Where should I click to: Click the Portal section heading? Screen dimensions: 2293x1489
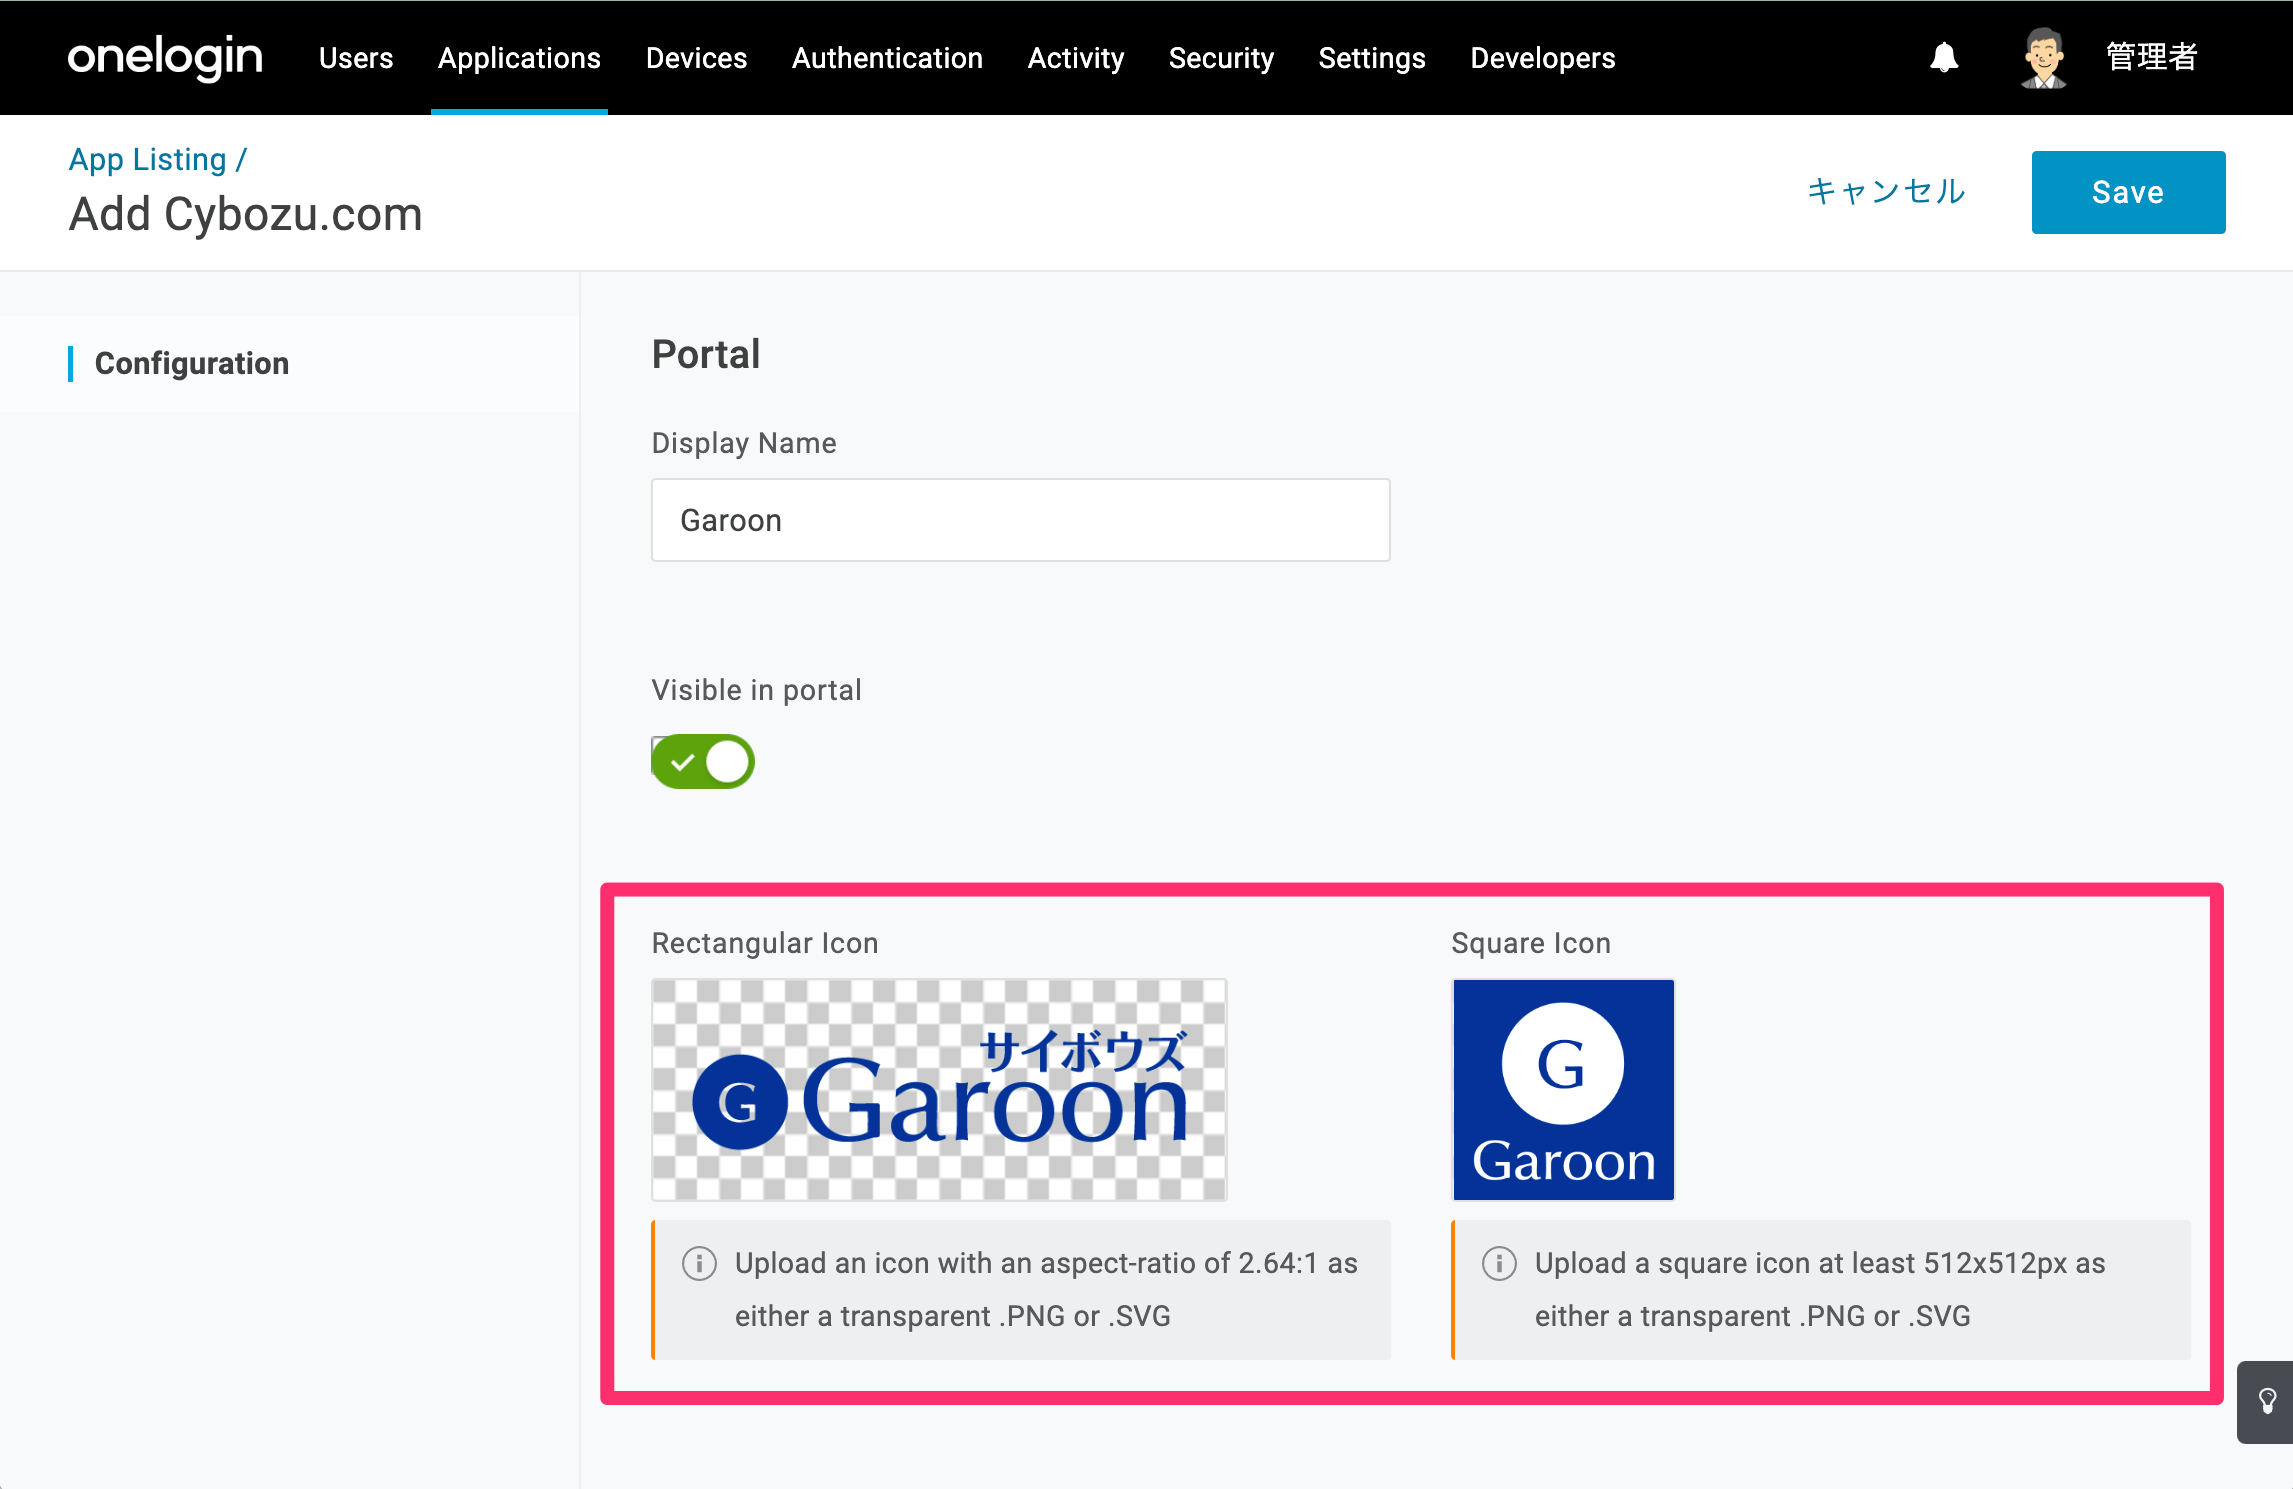tap(706, 354)
